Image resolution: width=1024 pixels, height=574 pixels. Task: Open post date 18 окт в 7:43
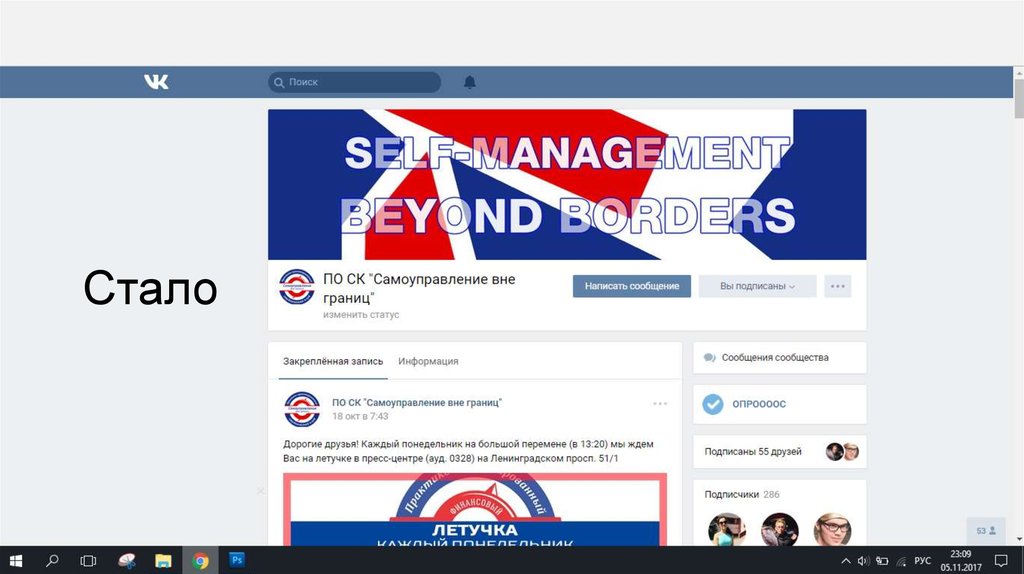coord(360,416)
